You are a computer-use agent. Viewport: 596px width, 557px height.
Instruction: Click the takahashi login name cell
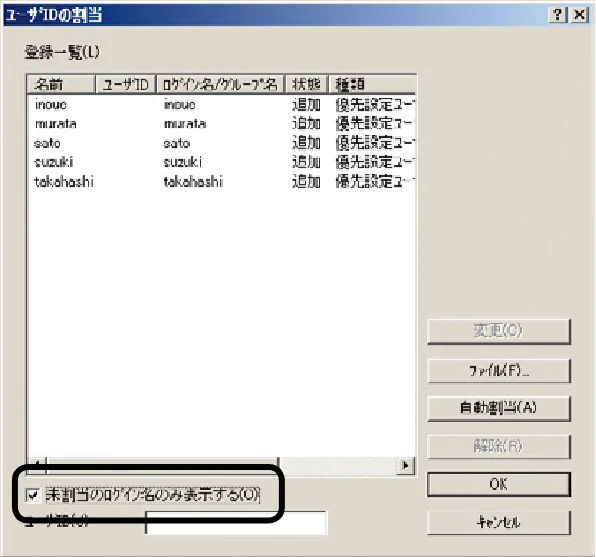tap(193, 182)
